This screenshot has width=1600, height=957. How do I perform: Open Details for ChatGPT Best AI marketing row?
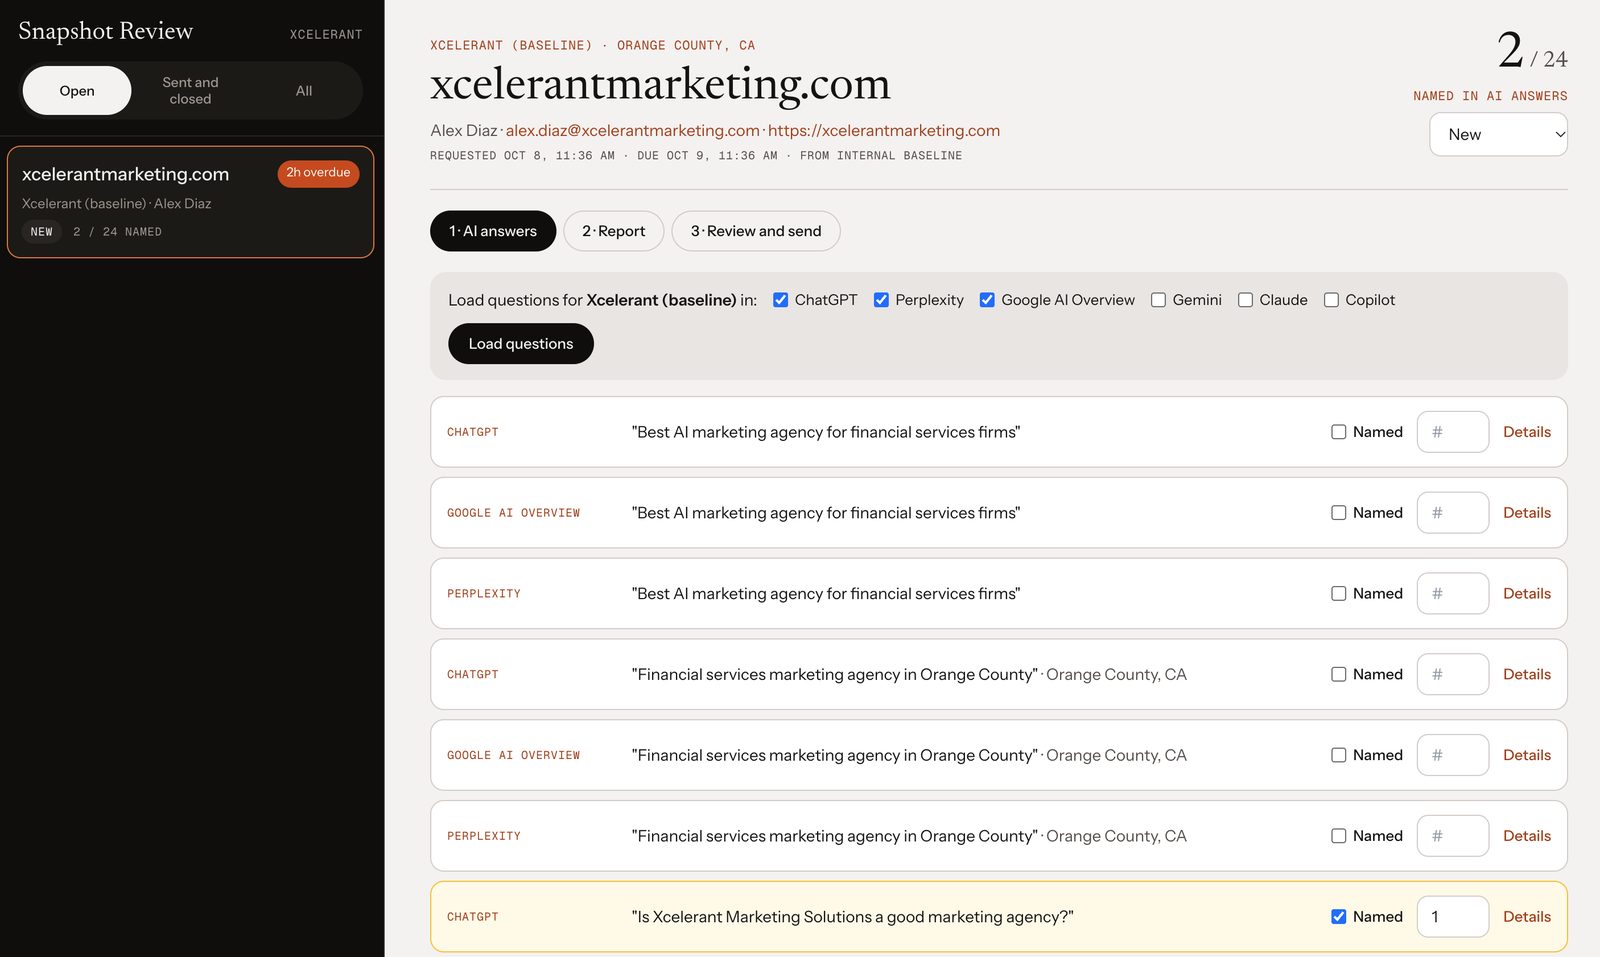click(x=1527, y=432)
